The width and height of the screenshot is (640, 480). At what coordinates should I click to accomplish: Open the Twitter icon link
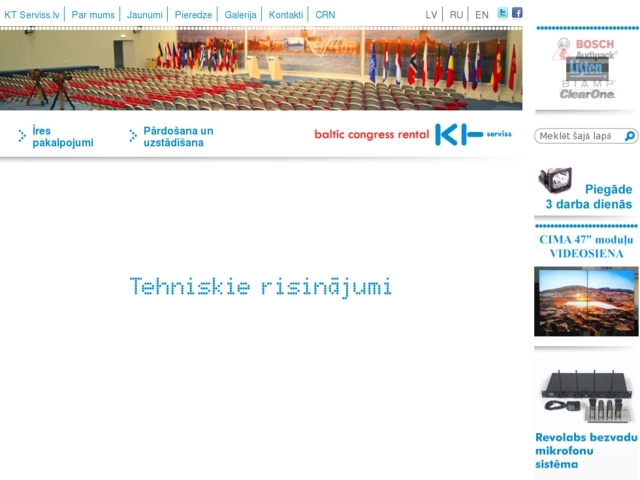coord(502,13)
